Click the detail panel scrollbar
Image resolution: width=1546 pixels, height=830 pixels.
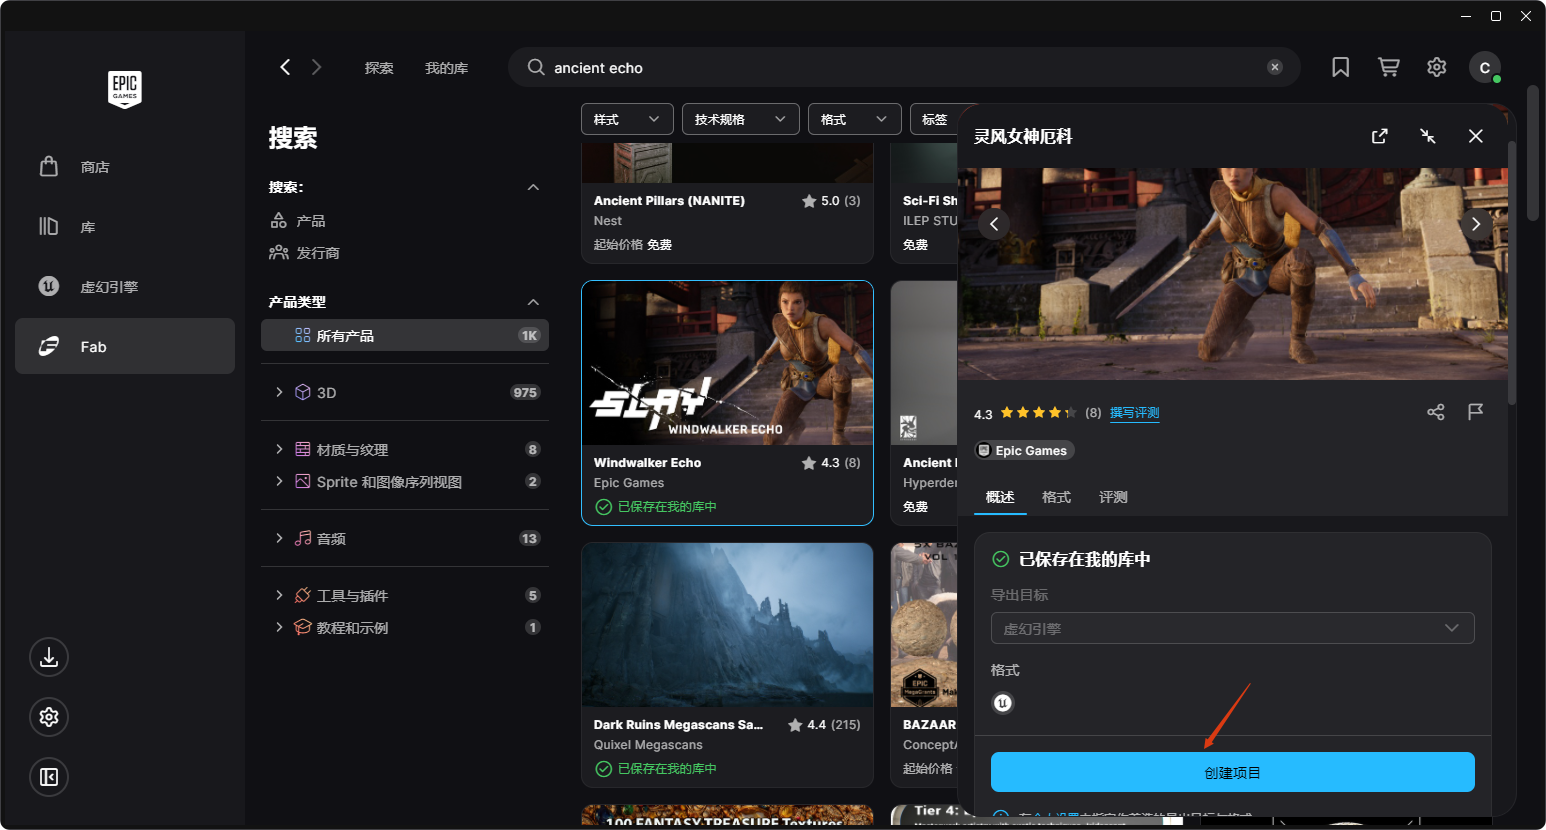[1512, 272]
